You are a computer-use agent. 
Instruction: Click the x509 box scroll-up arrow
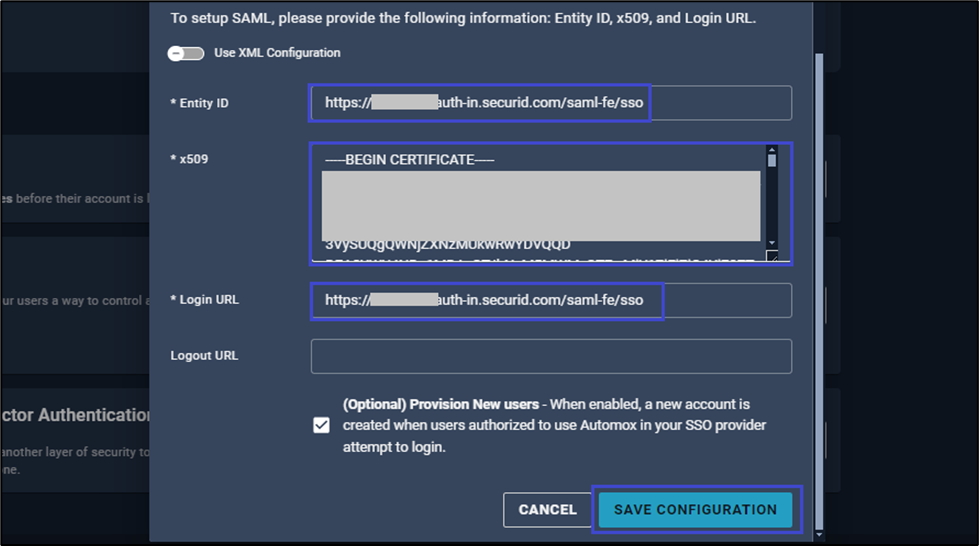point(771,151)
